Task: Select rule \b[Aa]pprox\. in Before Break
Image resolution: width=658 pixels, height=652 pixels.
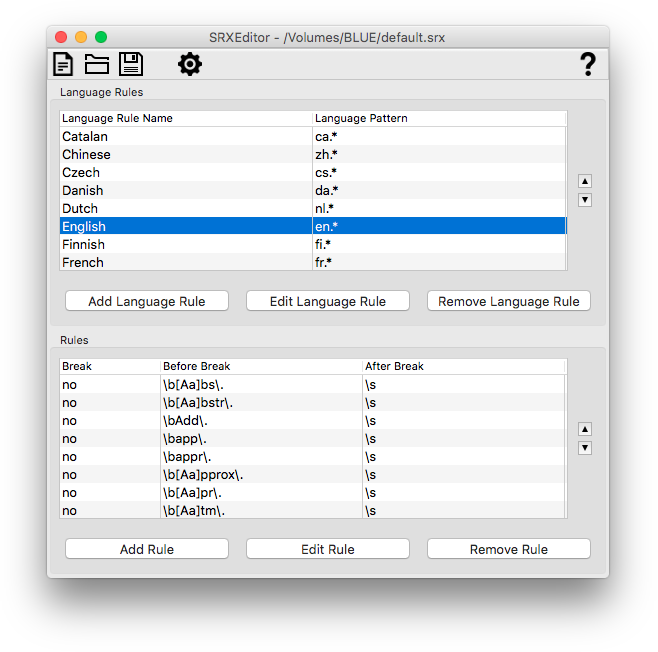Action: tap(261, 475)
